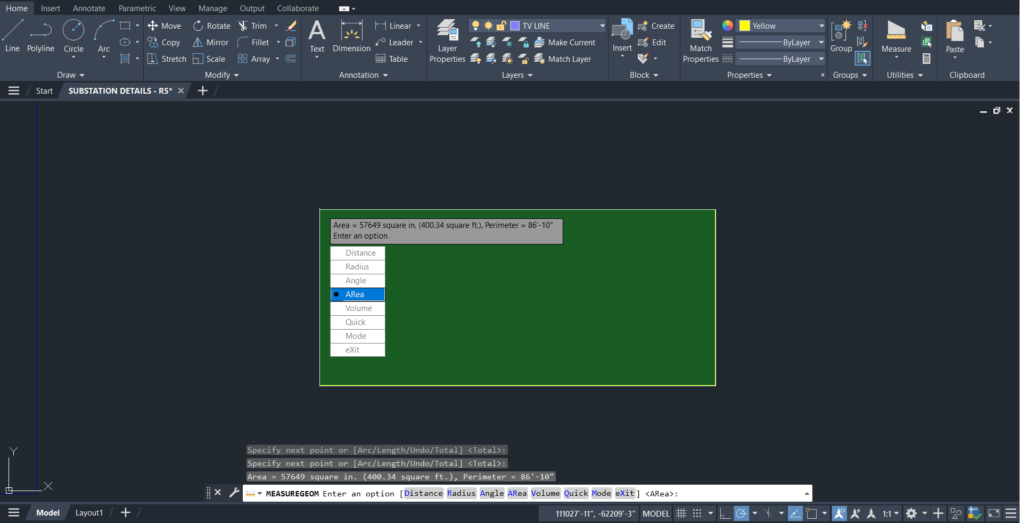Select the Line draw tool
Screen dimensions: 1020x523
[12, 37]
